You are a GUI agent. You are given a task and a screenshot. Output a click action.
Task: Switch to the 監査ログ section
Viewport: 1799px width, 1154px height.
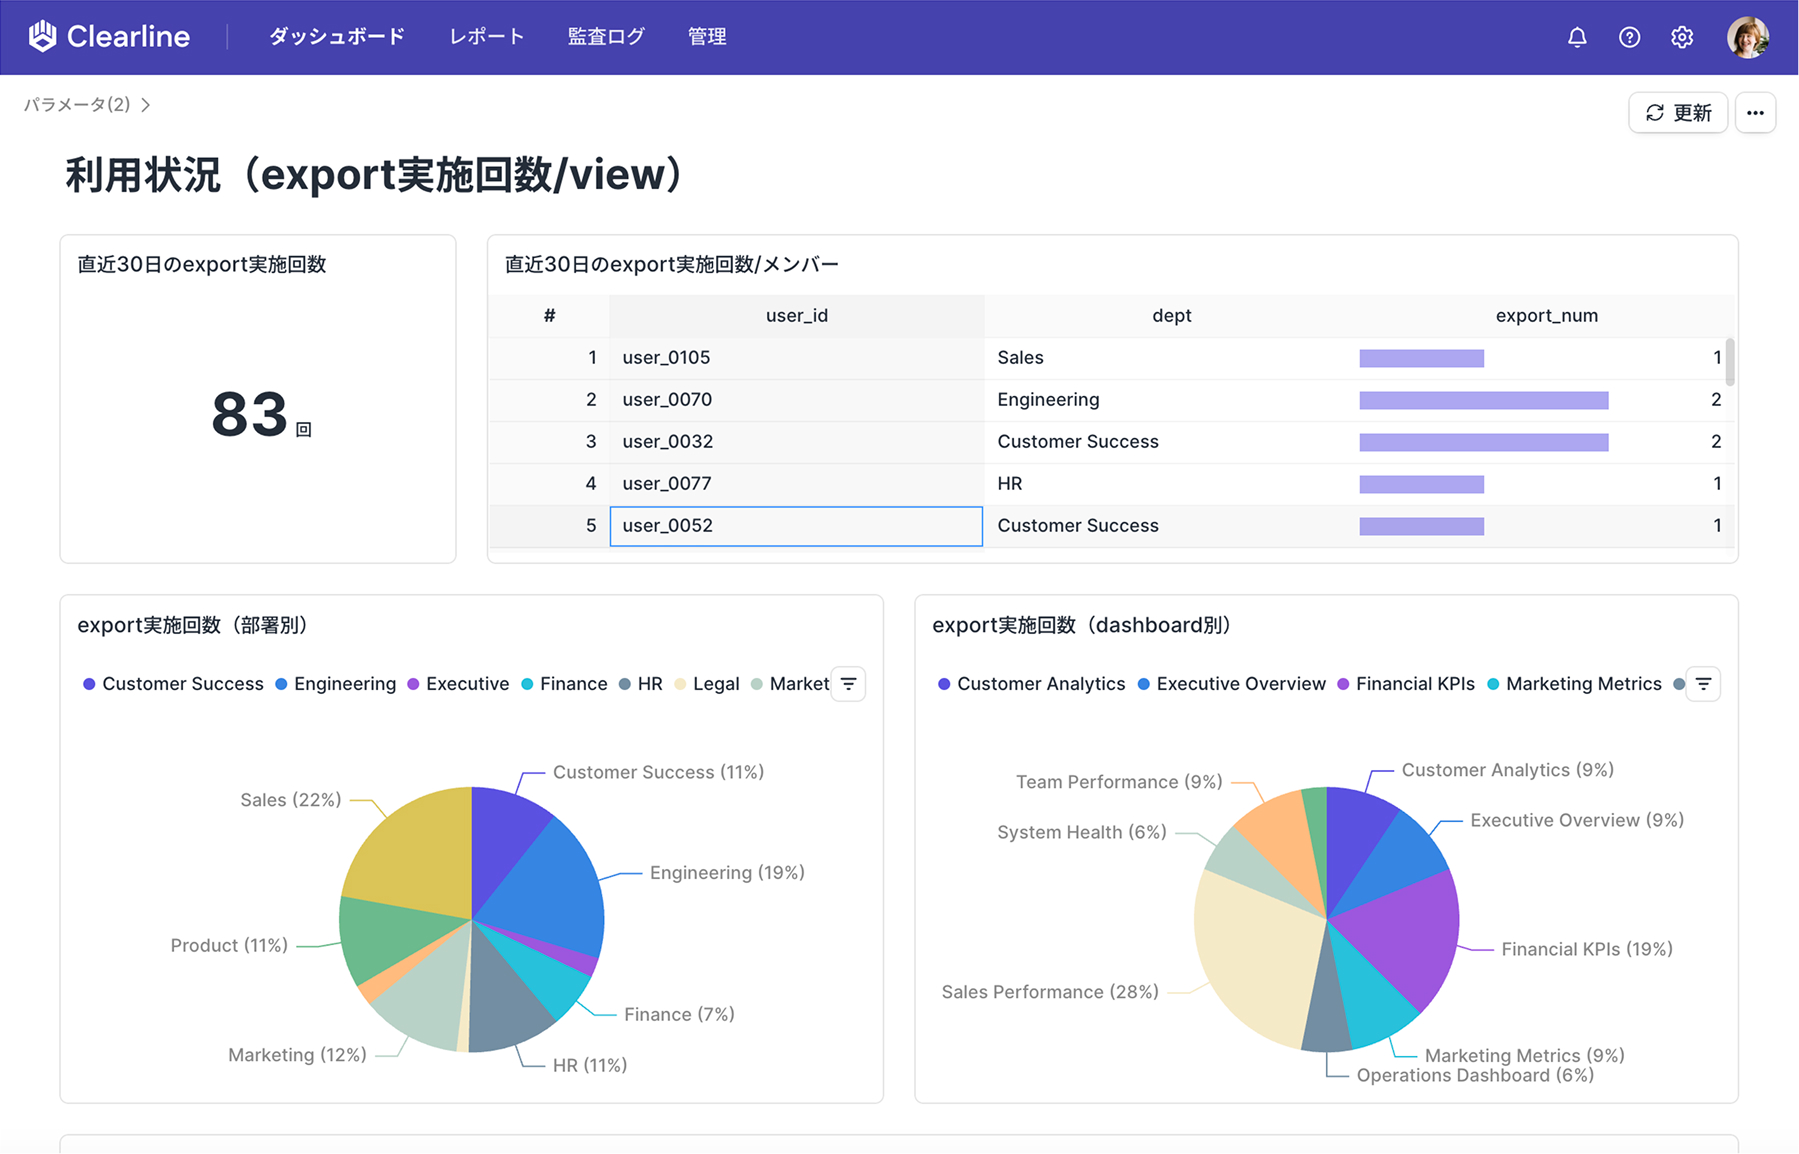(606, 36)
